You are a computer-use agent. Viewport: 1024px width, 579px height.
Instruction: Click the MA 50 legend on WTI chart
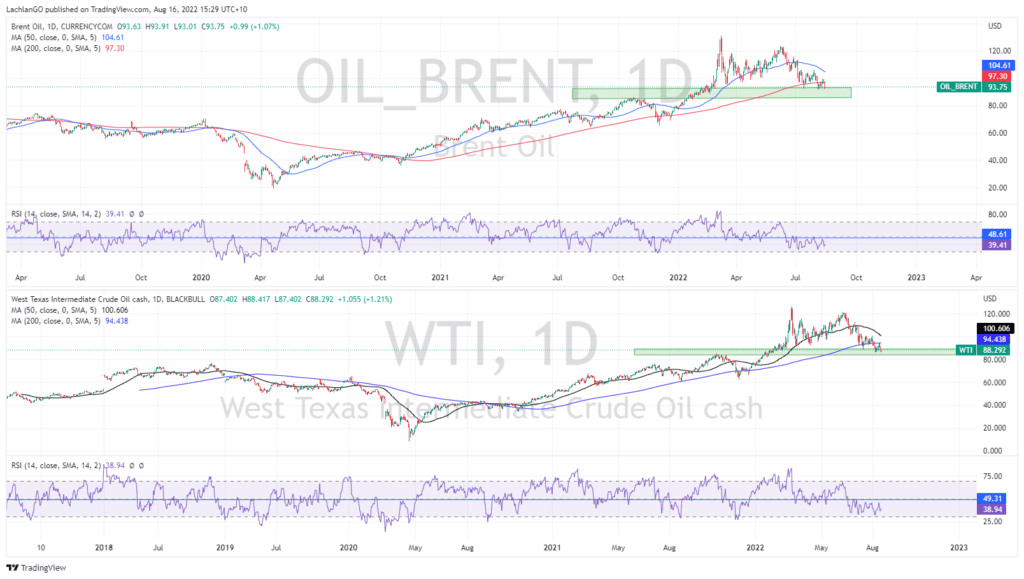(62, 310)
